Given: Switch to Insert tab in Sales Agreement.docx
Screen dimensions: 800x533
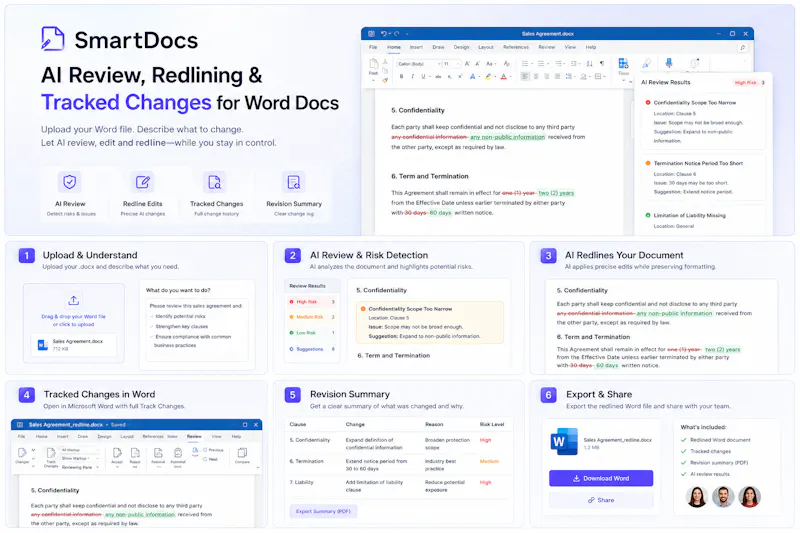Looking at the screenshot, I should click(x=416, y=47).
